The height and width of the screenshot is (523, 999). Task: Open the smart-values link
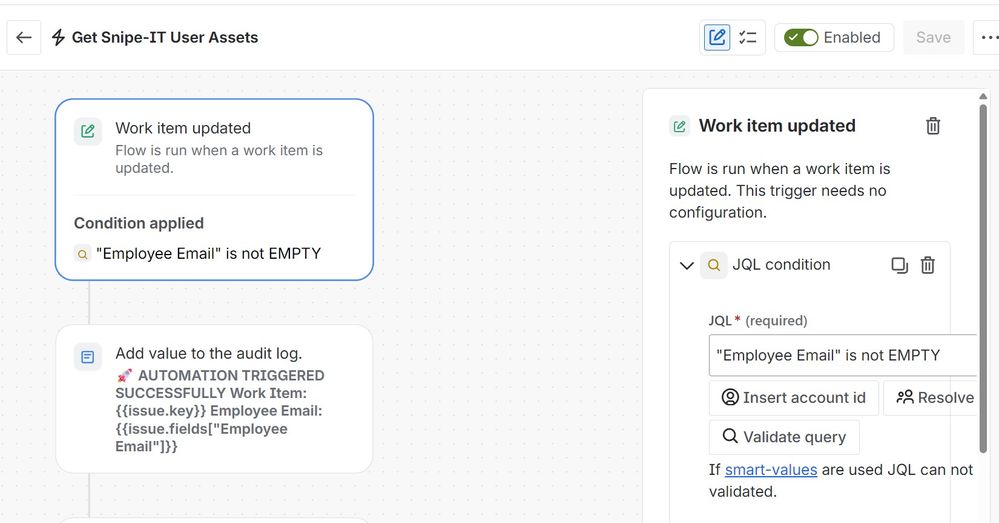coord(771,469)
